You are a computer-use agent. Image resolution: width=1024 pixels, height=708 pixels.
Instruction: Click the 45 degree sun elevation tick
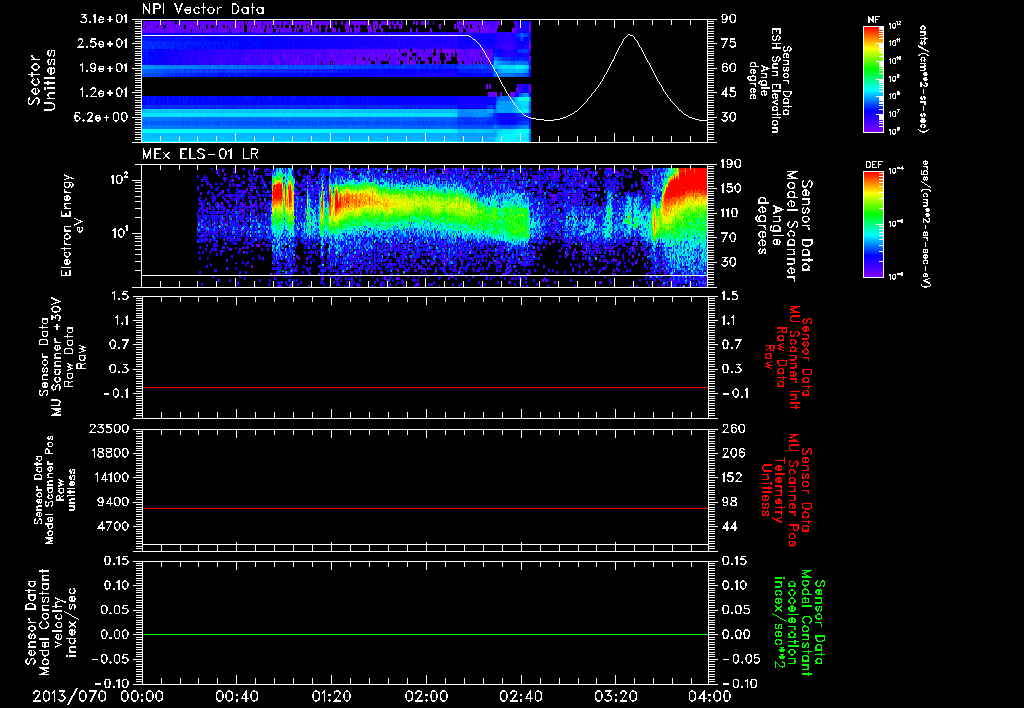tap(729, 92)
